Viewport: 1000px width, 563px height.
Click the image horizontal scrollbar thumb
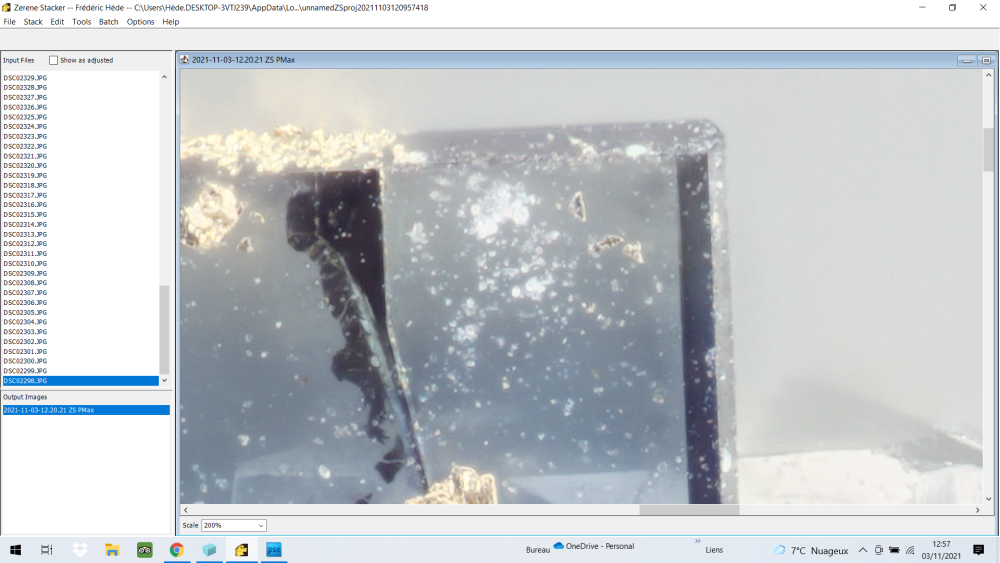(x=689, y=510)
